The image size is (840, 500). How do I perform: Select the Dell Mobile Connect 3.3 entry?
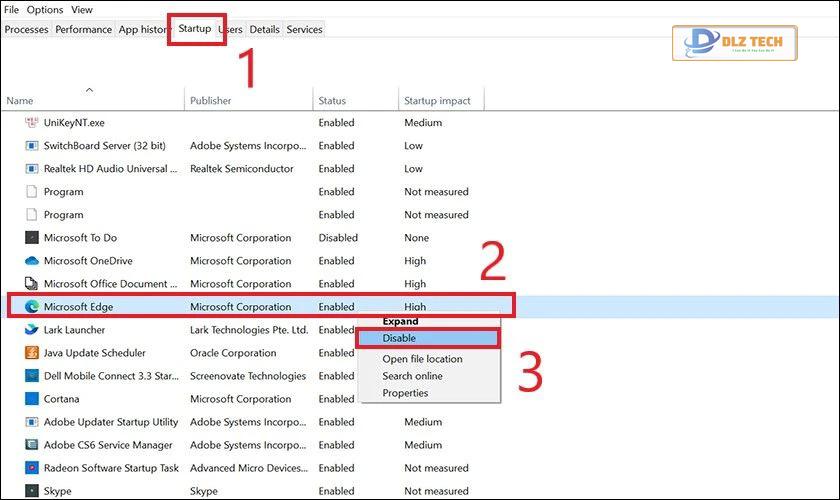[x=111, y=376]
